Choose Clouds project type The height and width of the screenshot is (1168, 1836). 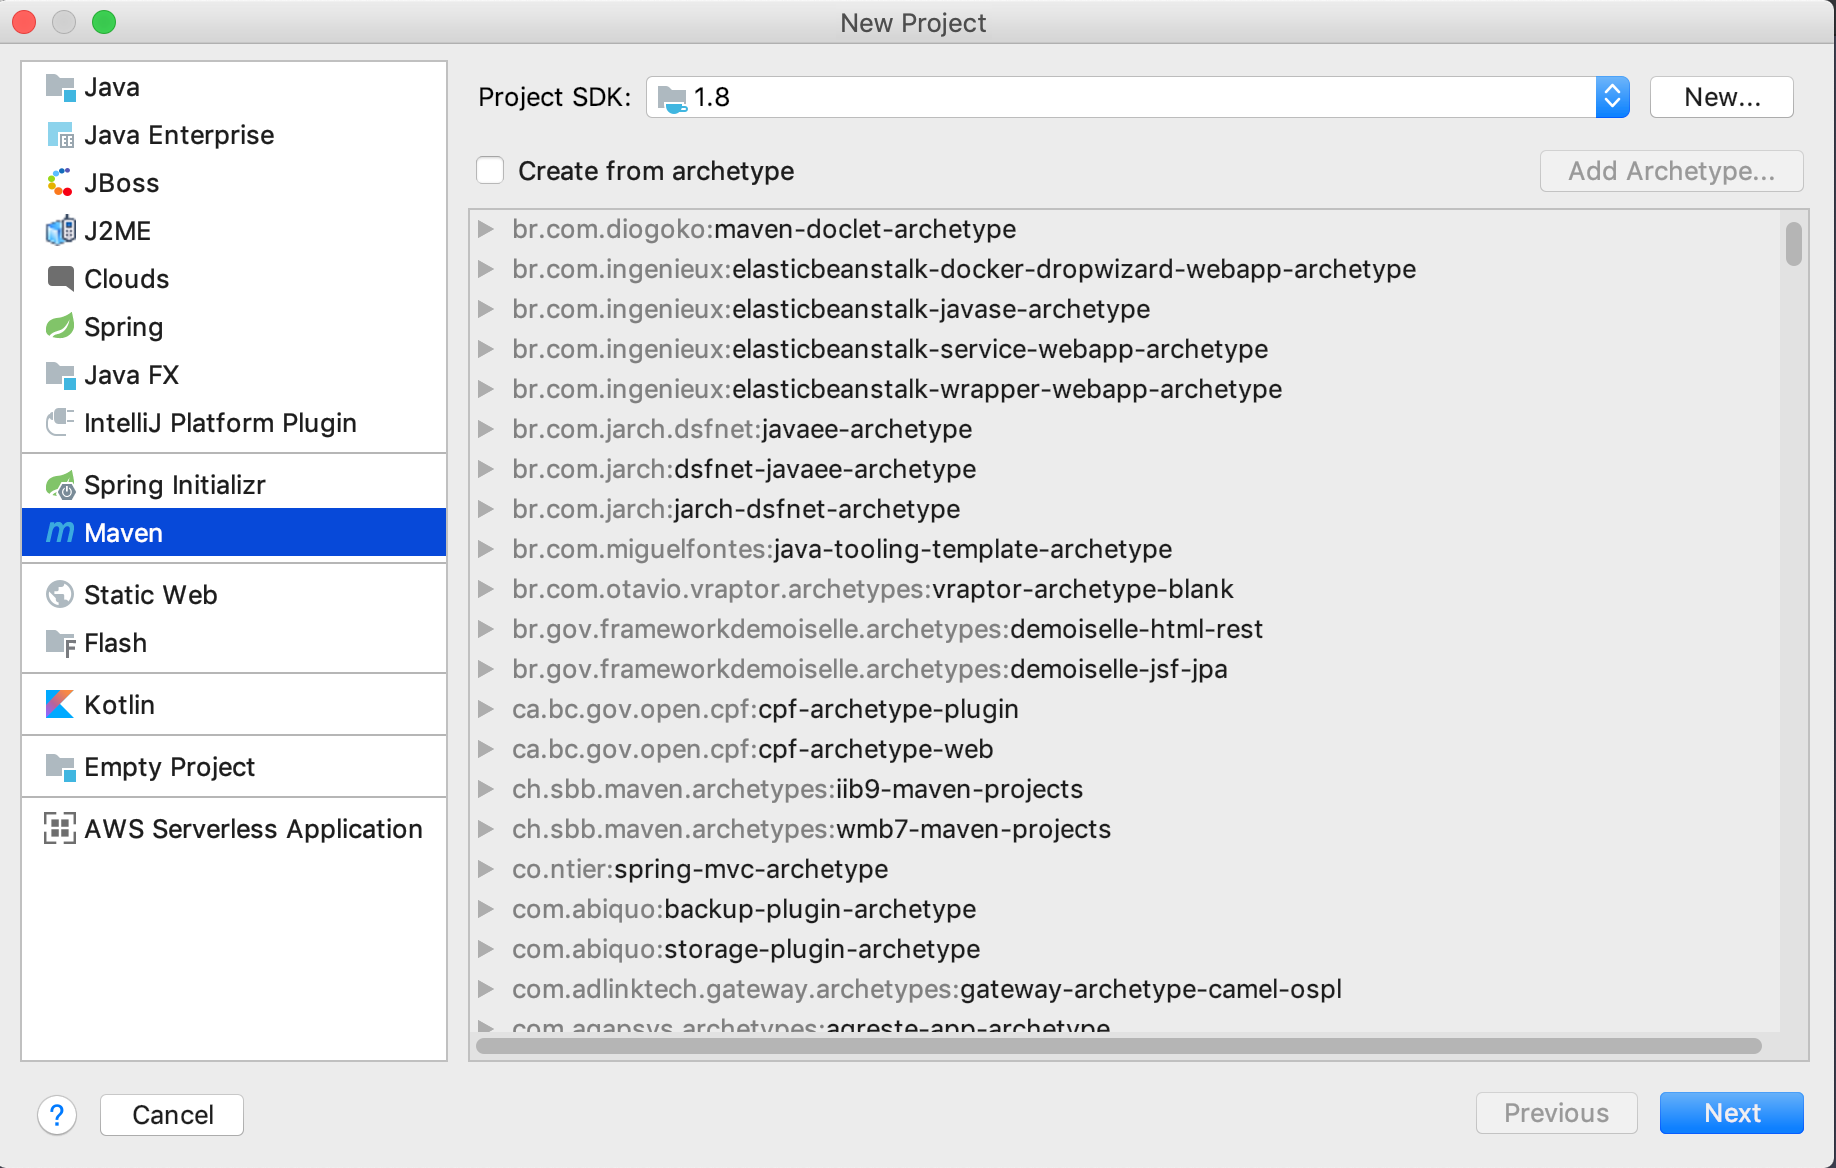tap(234, 279)
